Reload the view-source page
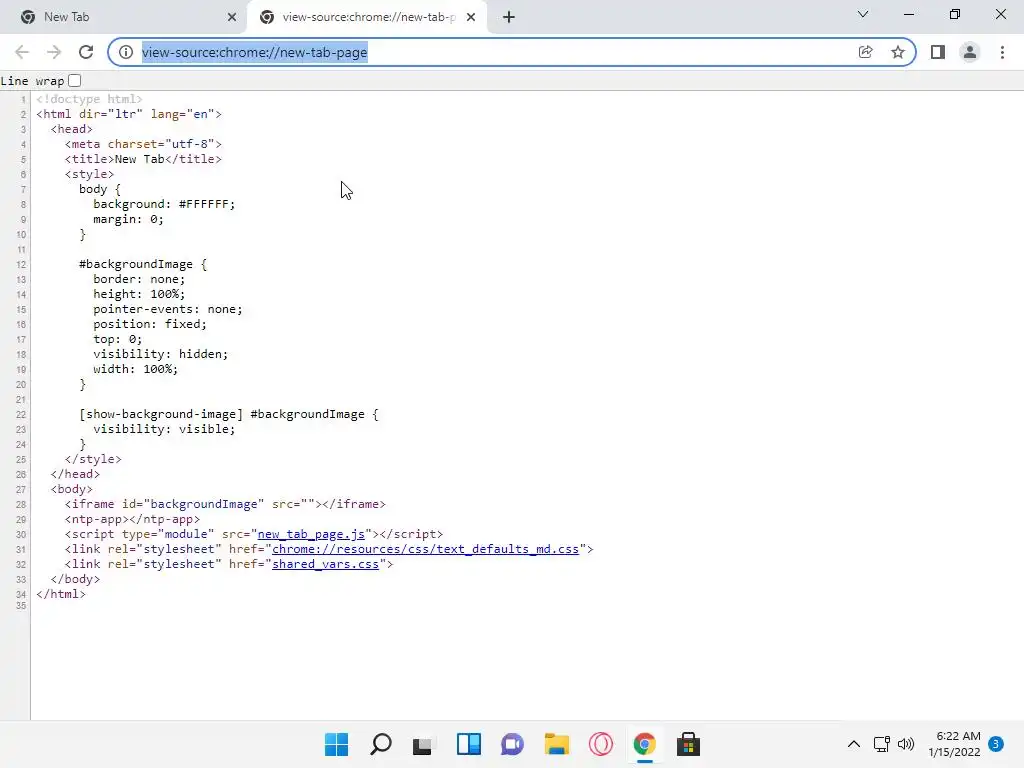 [86, 52]
